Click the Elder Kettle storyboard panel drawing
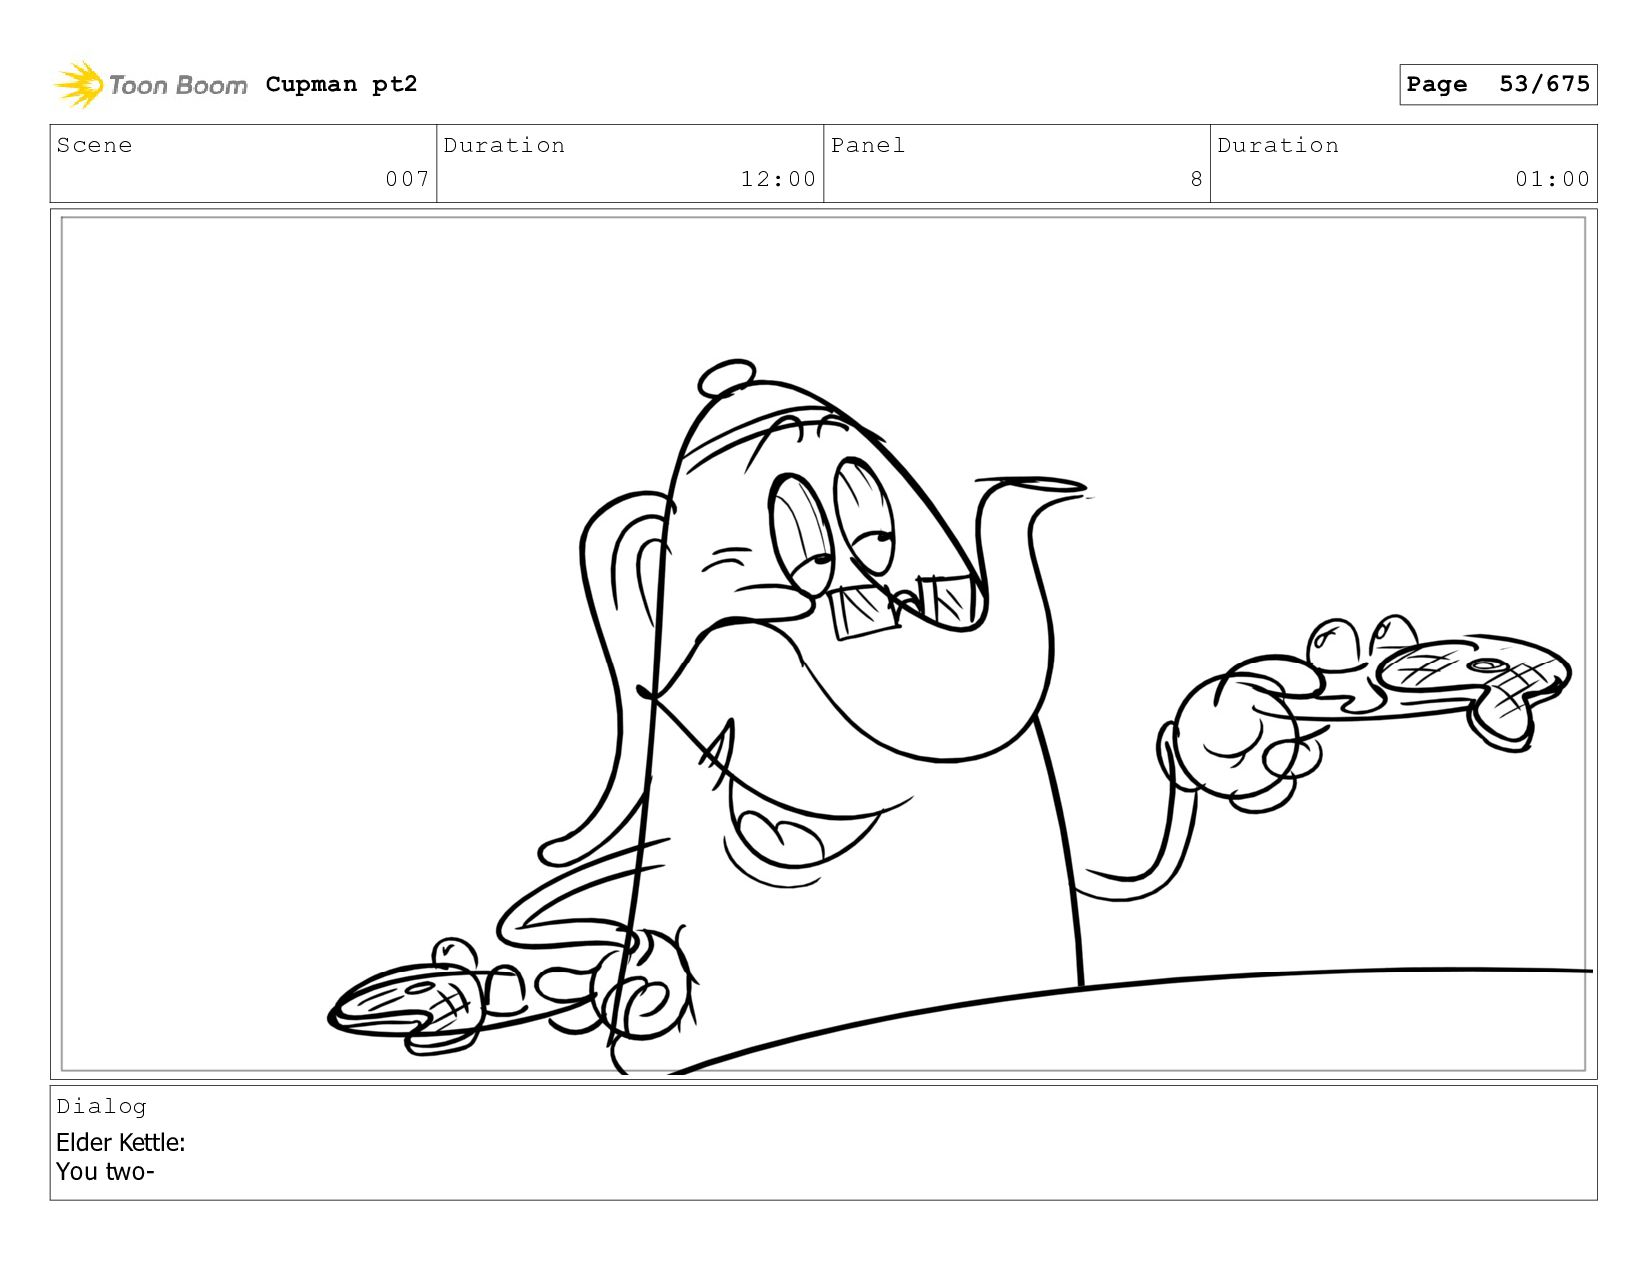Viewport: 1650px width, 1275px height. pos(824,644)
